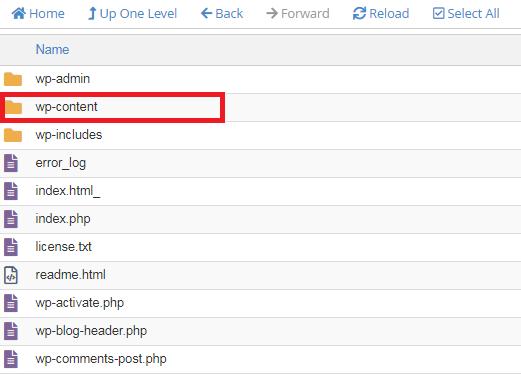Select the wp-activate.php file
This screenshot has height=374, width=521.
point(80,303)
